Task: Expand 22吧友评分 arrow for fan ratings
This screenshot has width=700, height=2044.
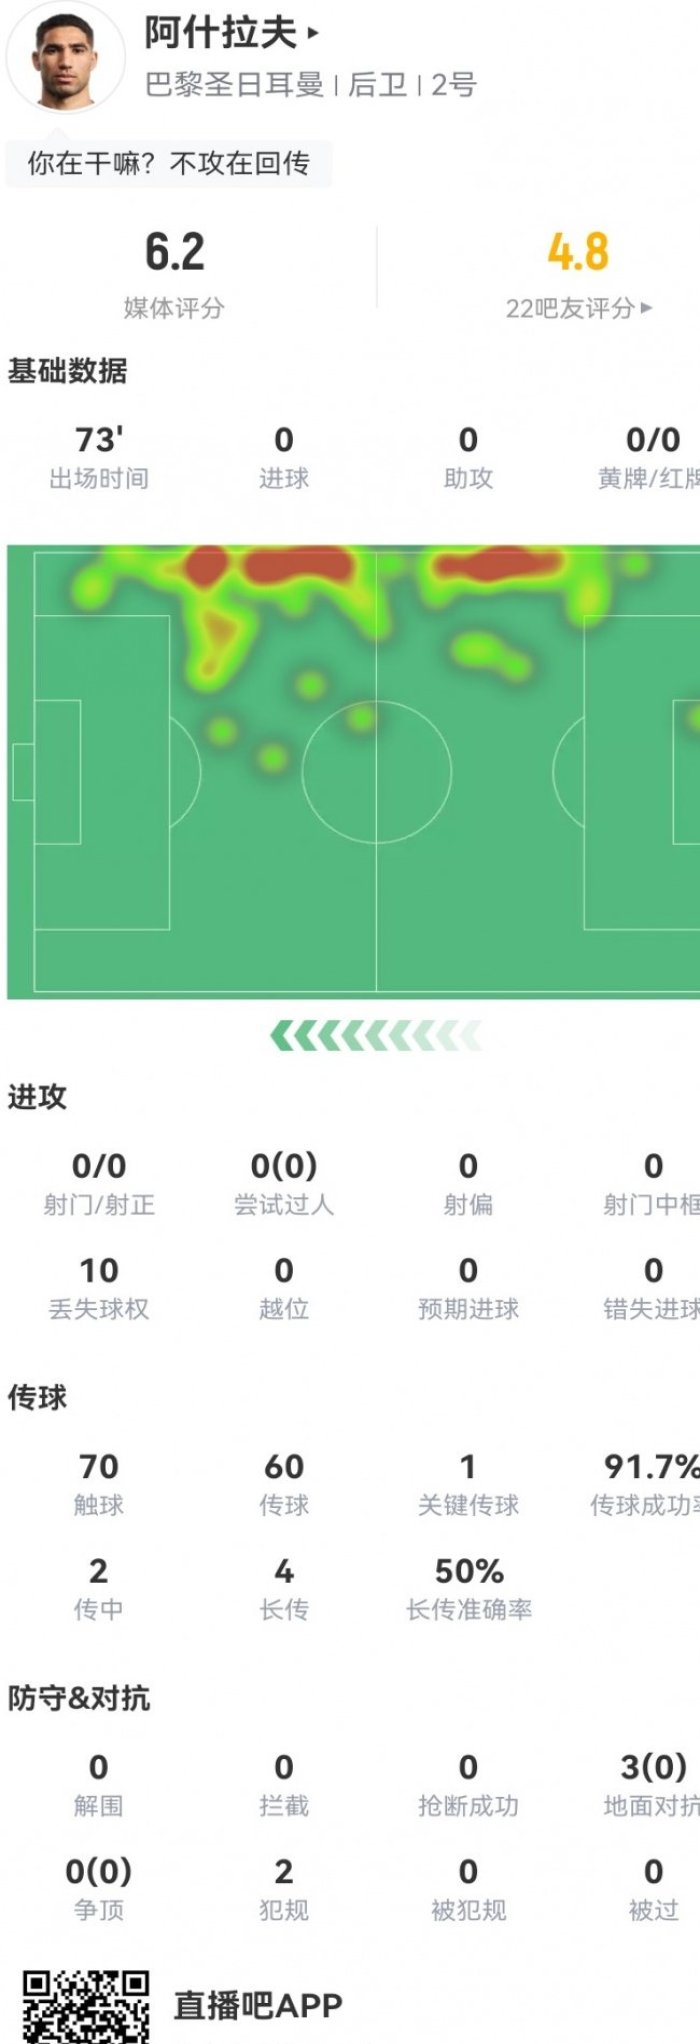Action: coord(646,308)
